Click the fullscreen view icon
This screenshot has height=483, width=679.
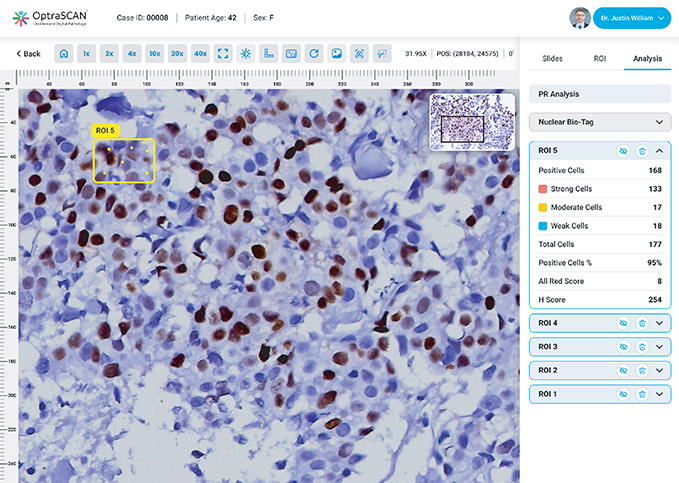[x=223, y=54]
